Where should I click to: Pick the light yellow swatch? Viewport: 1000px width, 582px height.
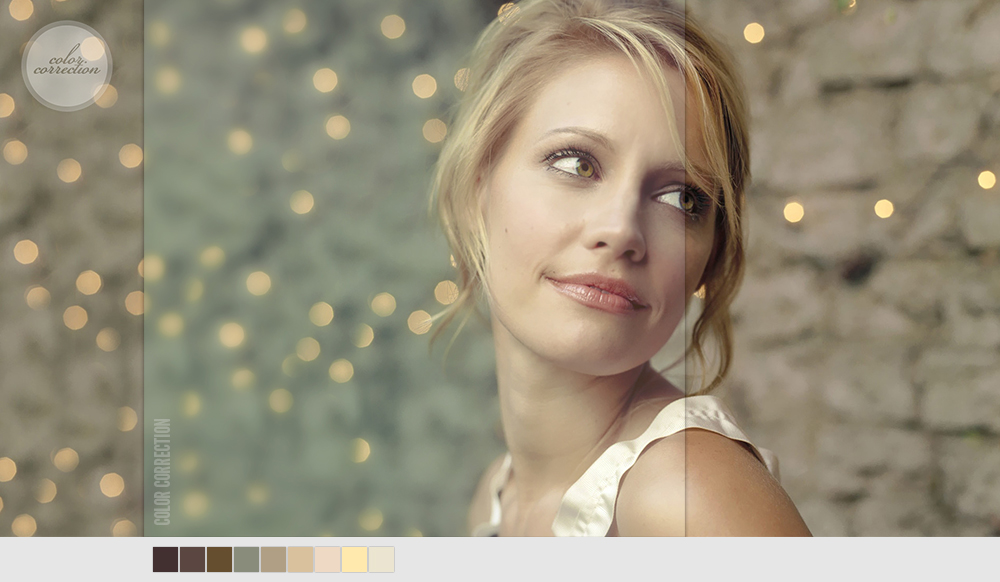pyautogui.click(x=354, y=560)
